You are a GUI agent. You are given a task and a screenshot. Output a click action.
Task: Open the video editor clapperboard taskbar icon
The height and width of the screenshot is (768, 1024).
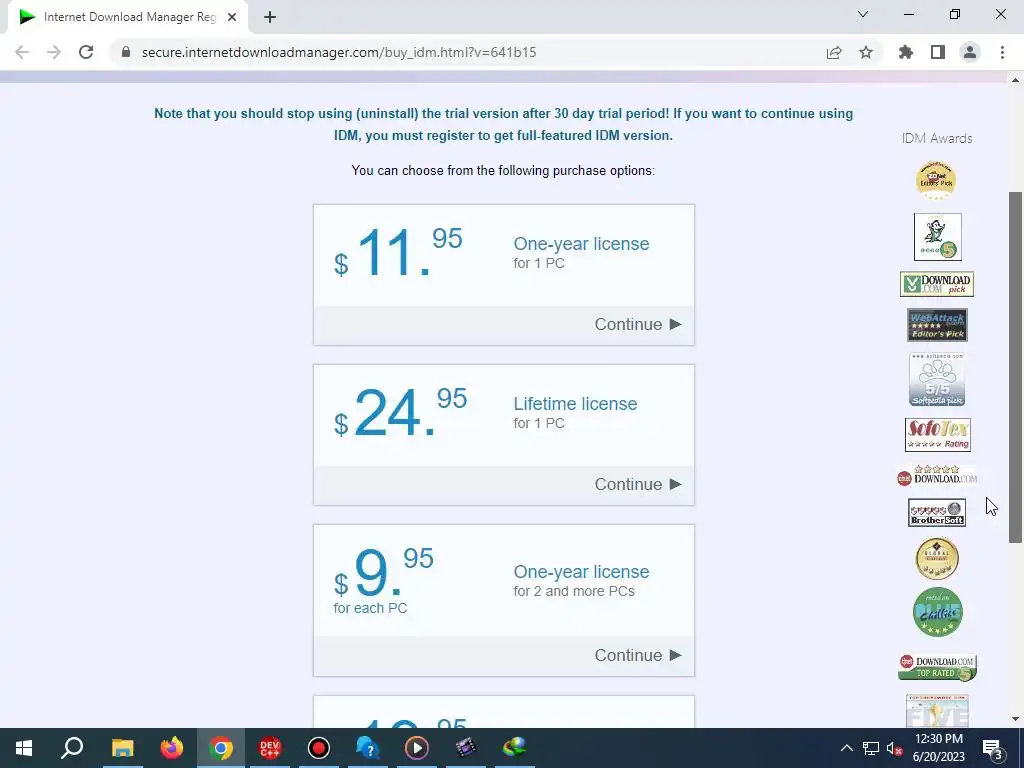click(466, 748)
